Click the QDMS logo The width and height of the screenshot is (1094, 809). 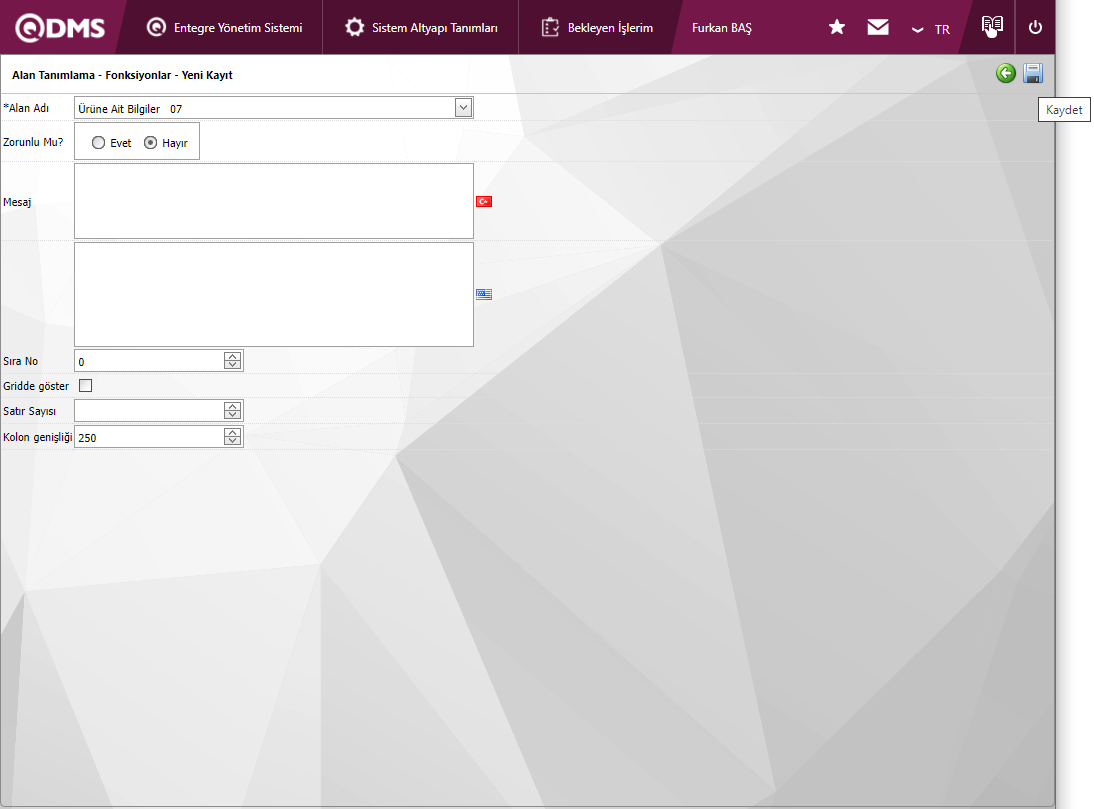click(60, 28)
